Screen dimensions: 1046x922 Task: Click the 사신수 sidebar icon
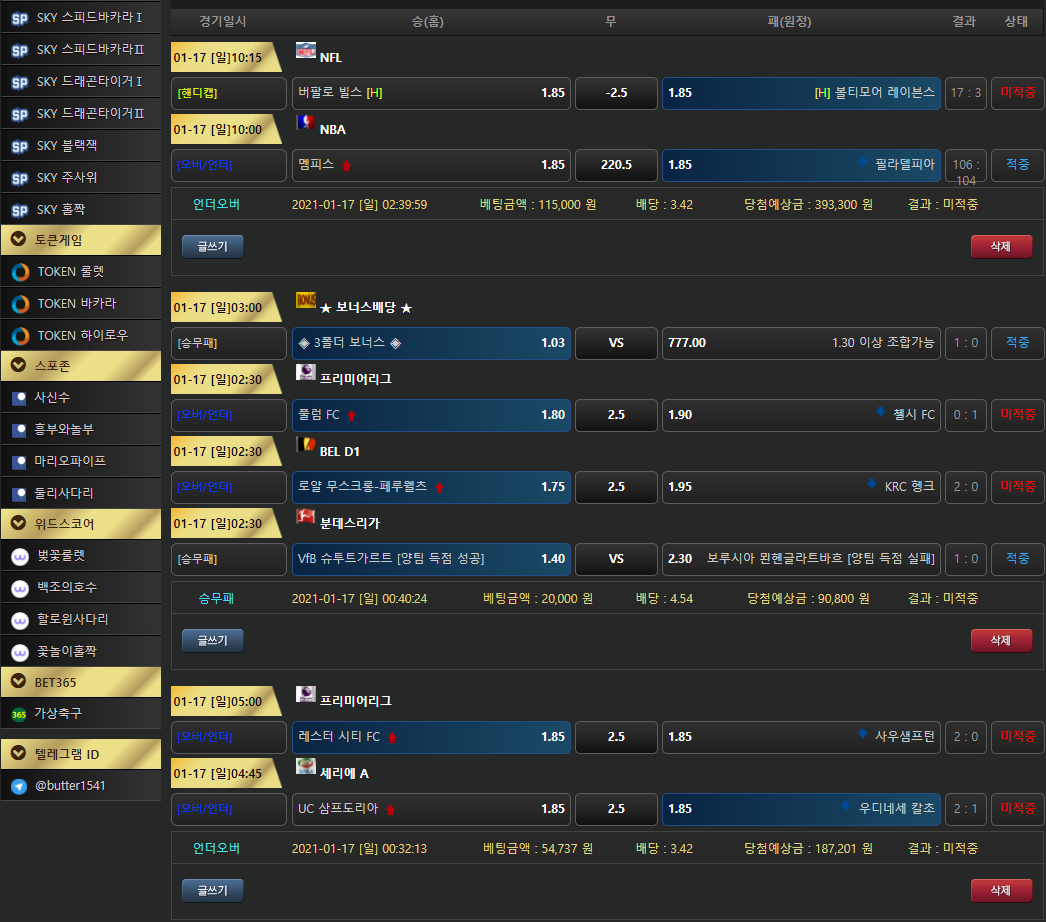[x=19, y=398]
